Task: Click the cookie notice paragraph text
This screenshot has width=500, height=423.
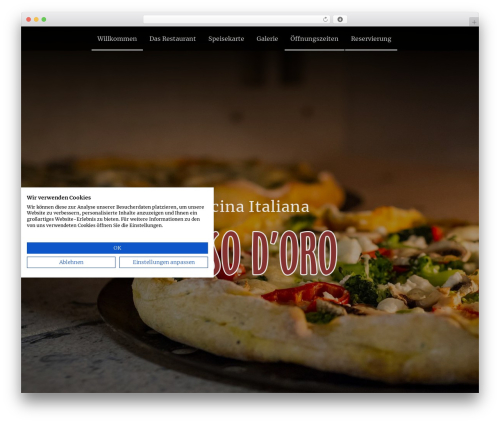Action: pos(115,216)
